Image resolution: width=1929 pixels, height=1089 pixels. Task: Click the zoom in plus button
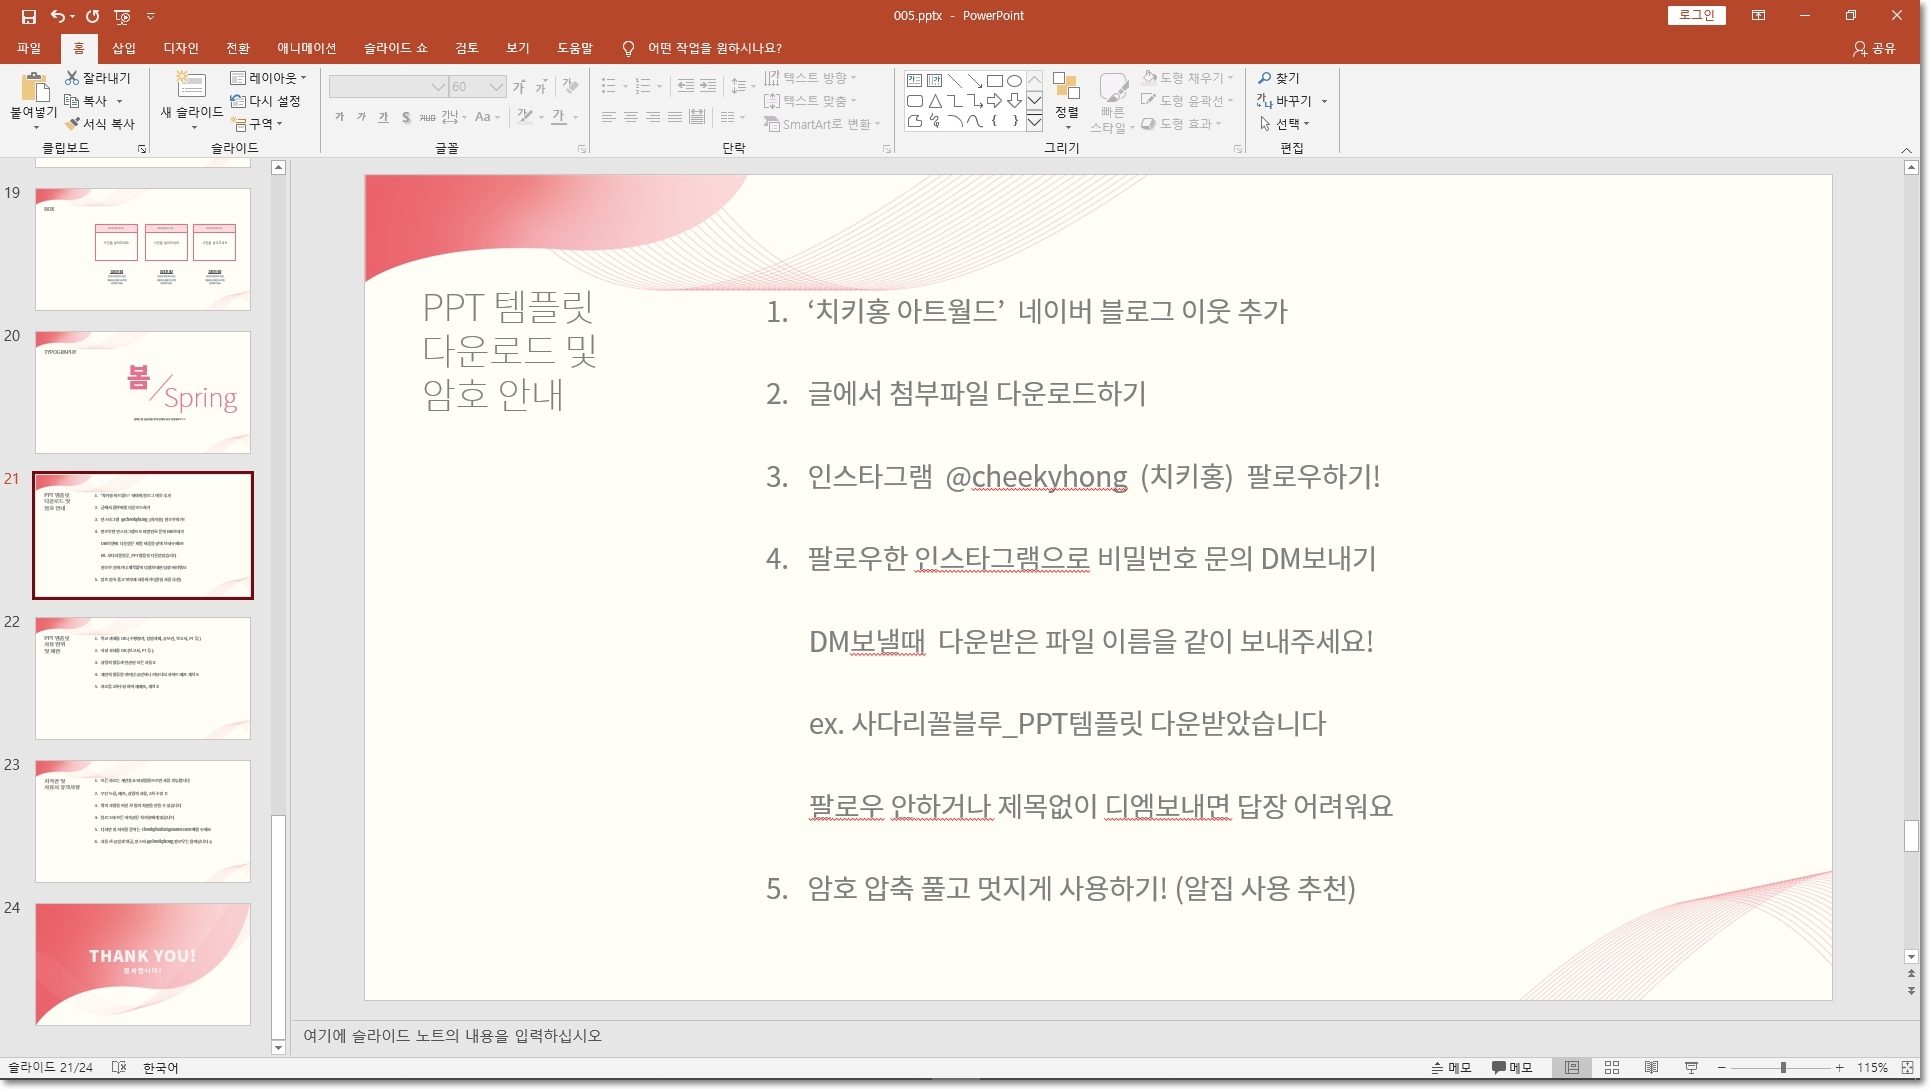tap(1839, 1068)
